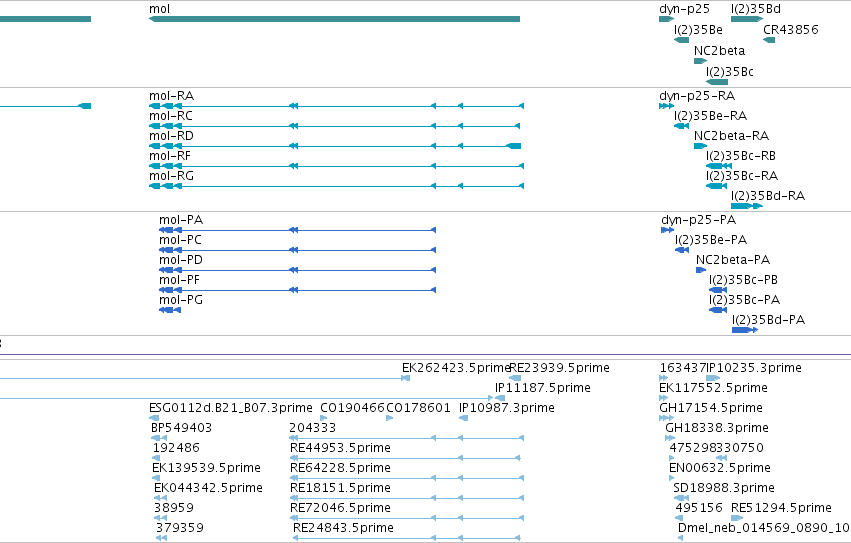Select EST RE72046.5prime

point(407,518)
